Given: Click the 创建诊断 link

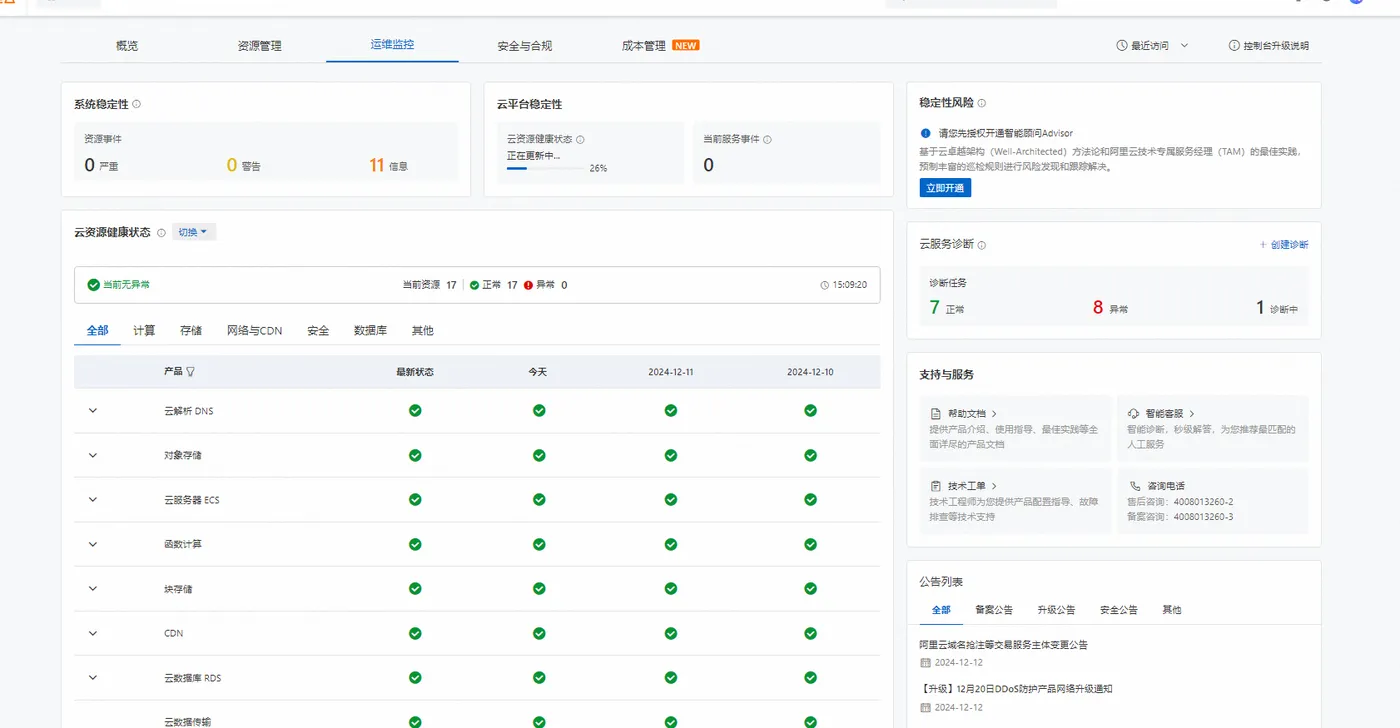Looking at the screenshot, I should [x=1284, y=245].
